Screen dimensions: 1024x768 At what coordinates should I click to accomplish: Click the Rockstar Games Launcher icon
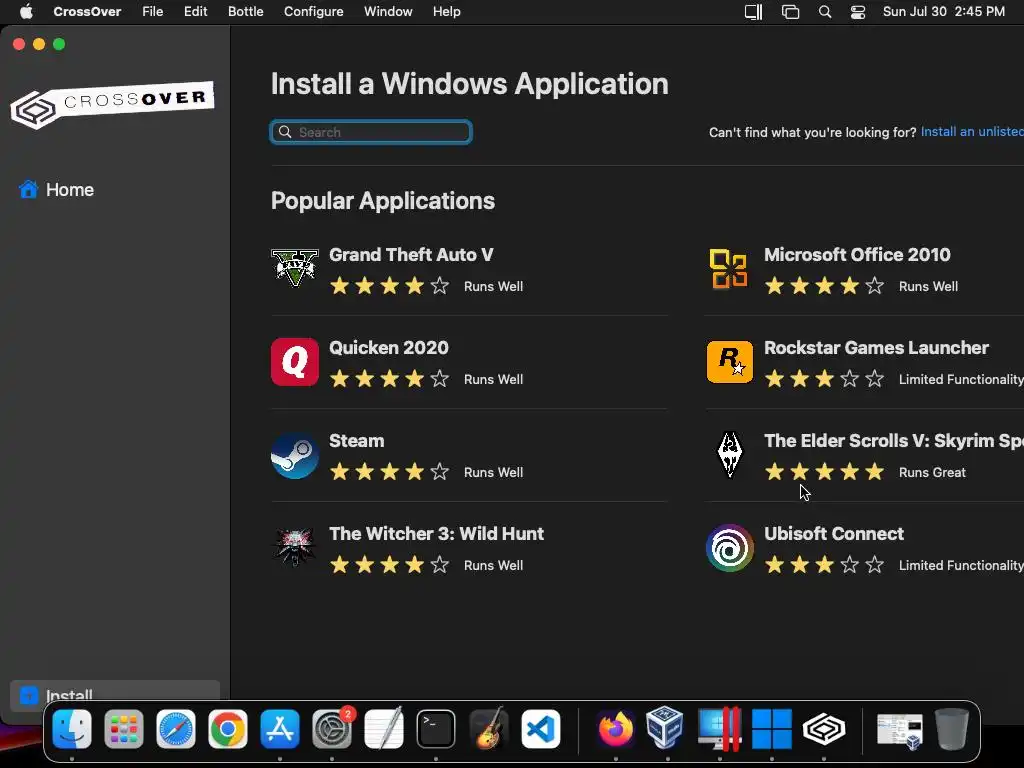729,362
